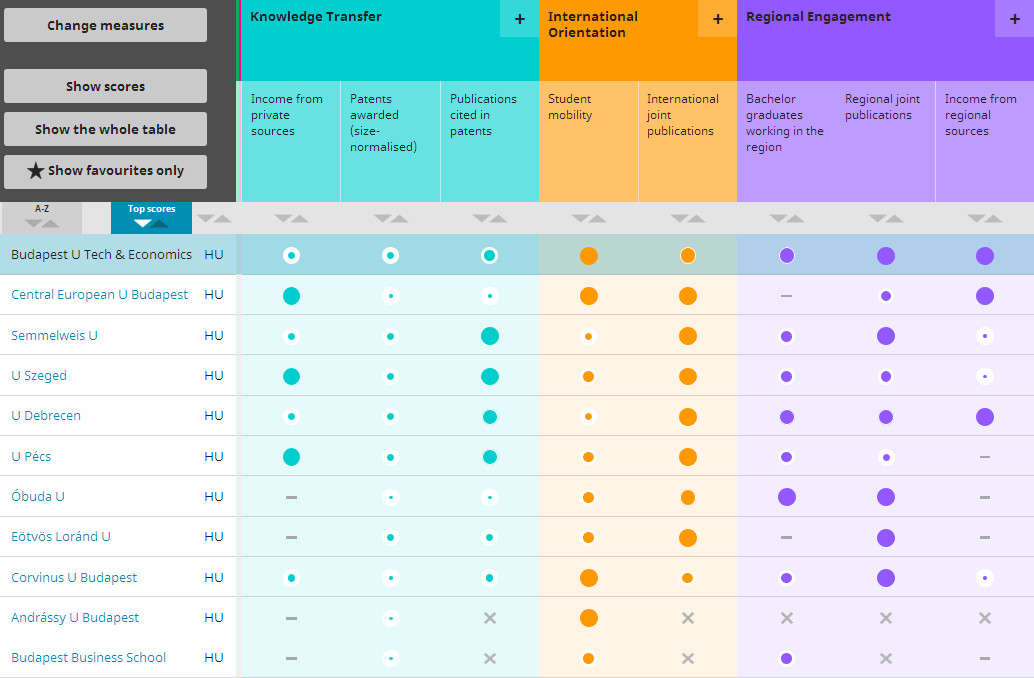Click Corvinus U Budapest Regional joint publications dot
1034x678 pixels.
(886, 578)
